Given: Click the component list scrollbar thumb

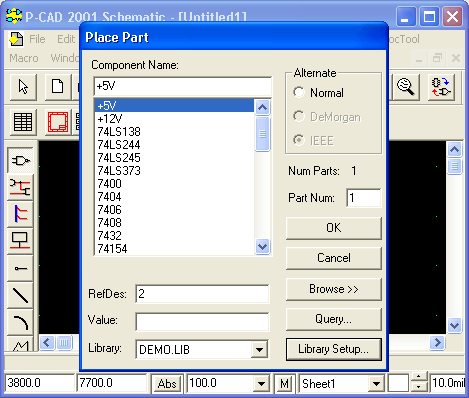Looking at the screenshot, I should 262,134.
